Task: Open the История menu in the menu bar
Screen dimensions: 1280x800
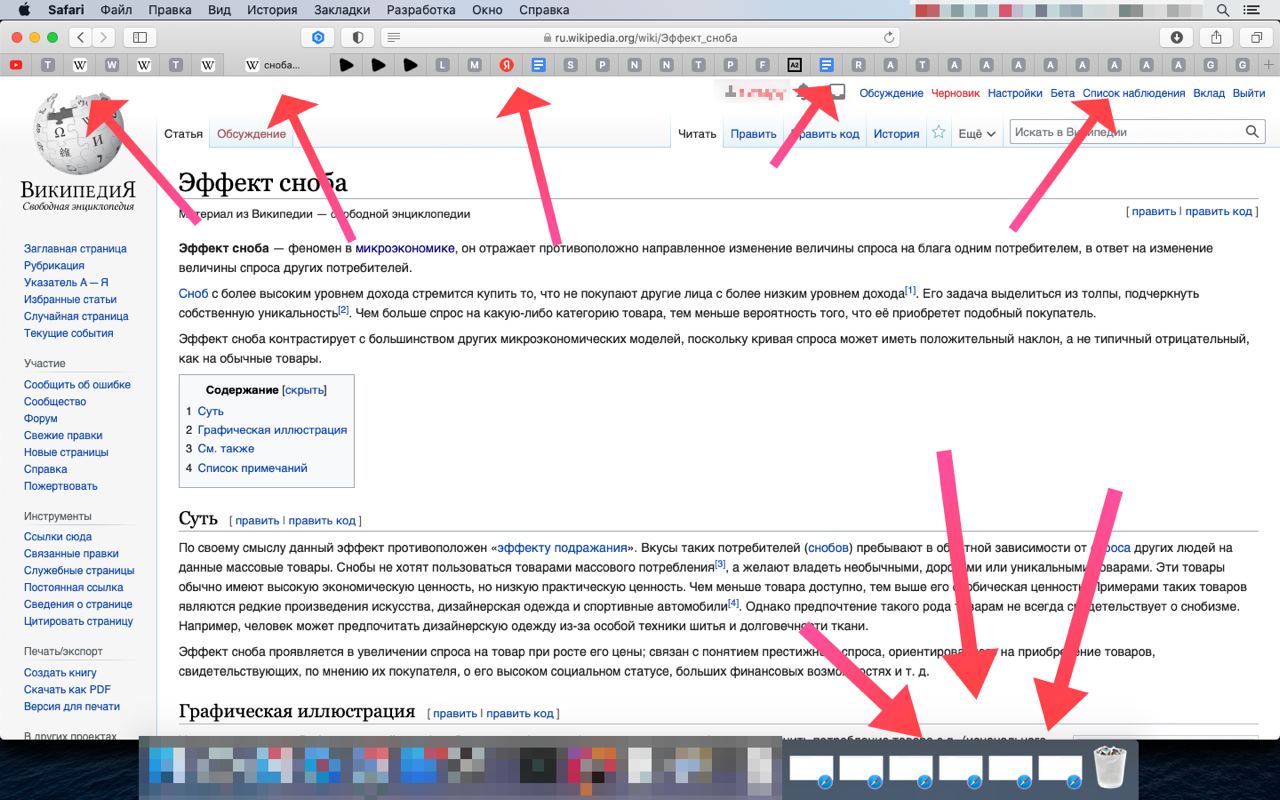Action: [x=272, y=10]
